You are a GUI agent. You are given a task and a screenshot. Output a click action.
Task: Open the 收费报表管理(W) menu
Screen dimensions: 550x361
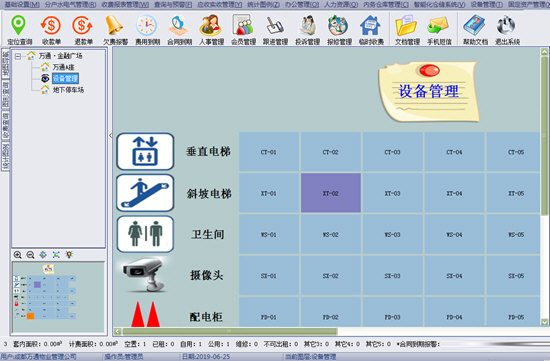coord(125,5)
